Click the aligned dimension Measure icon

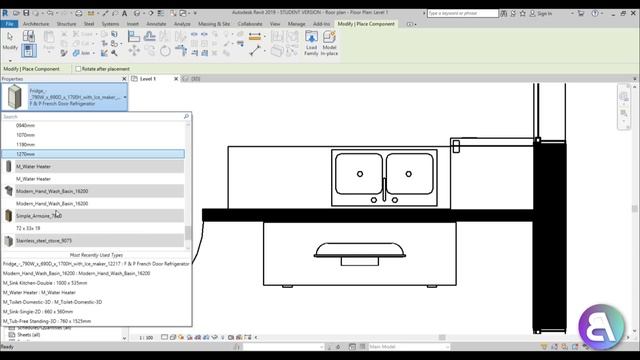tap(255, 37)
